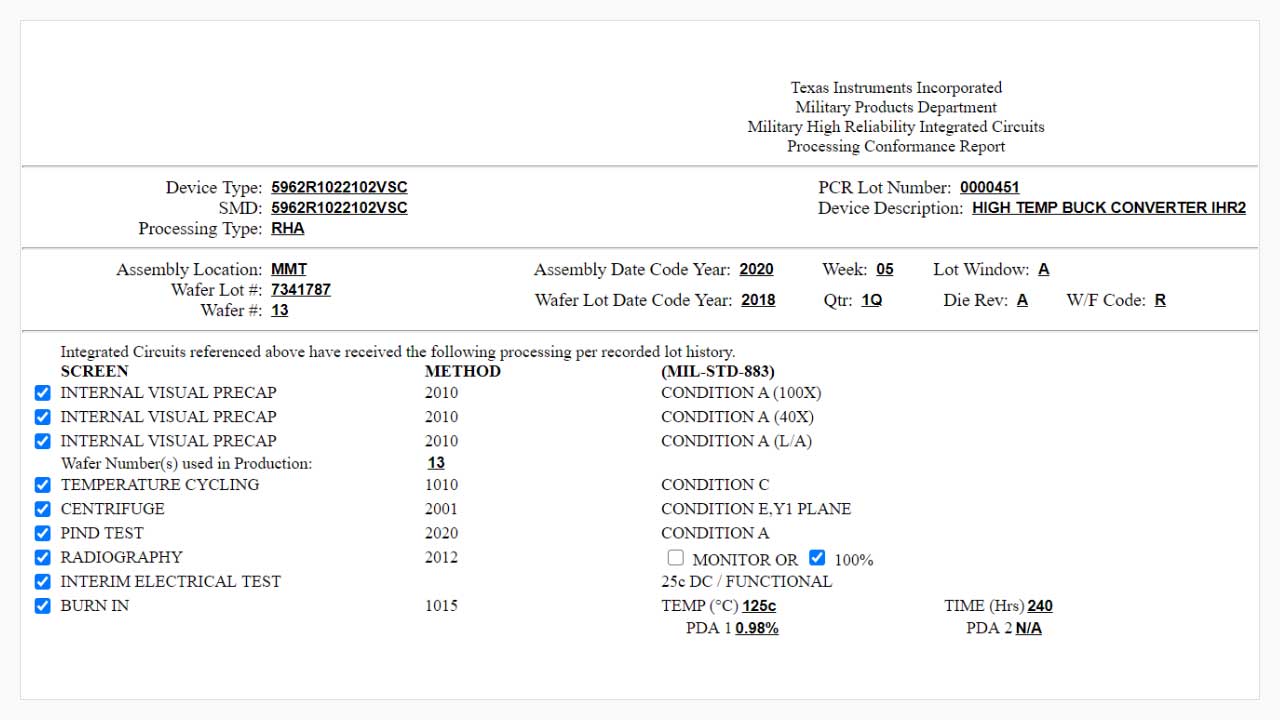Toggle the Centrifuge screen checkbox
Screen dimensions: 1280x720
tap(42, 509)
